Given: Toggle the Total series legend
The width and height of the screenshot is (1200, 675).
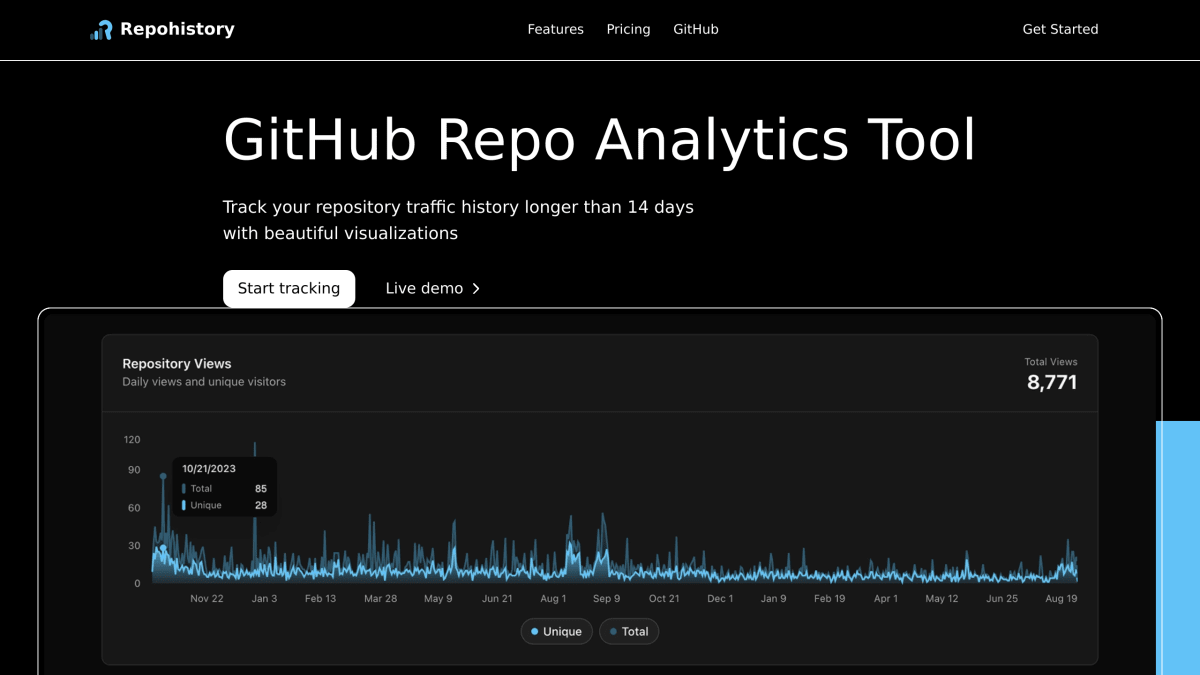Looking at the screenshot, I should [x=629, y=631].
